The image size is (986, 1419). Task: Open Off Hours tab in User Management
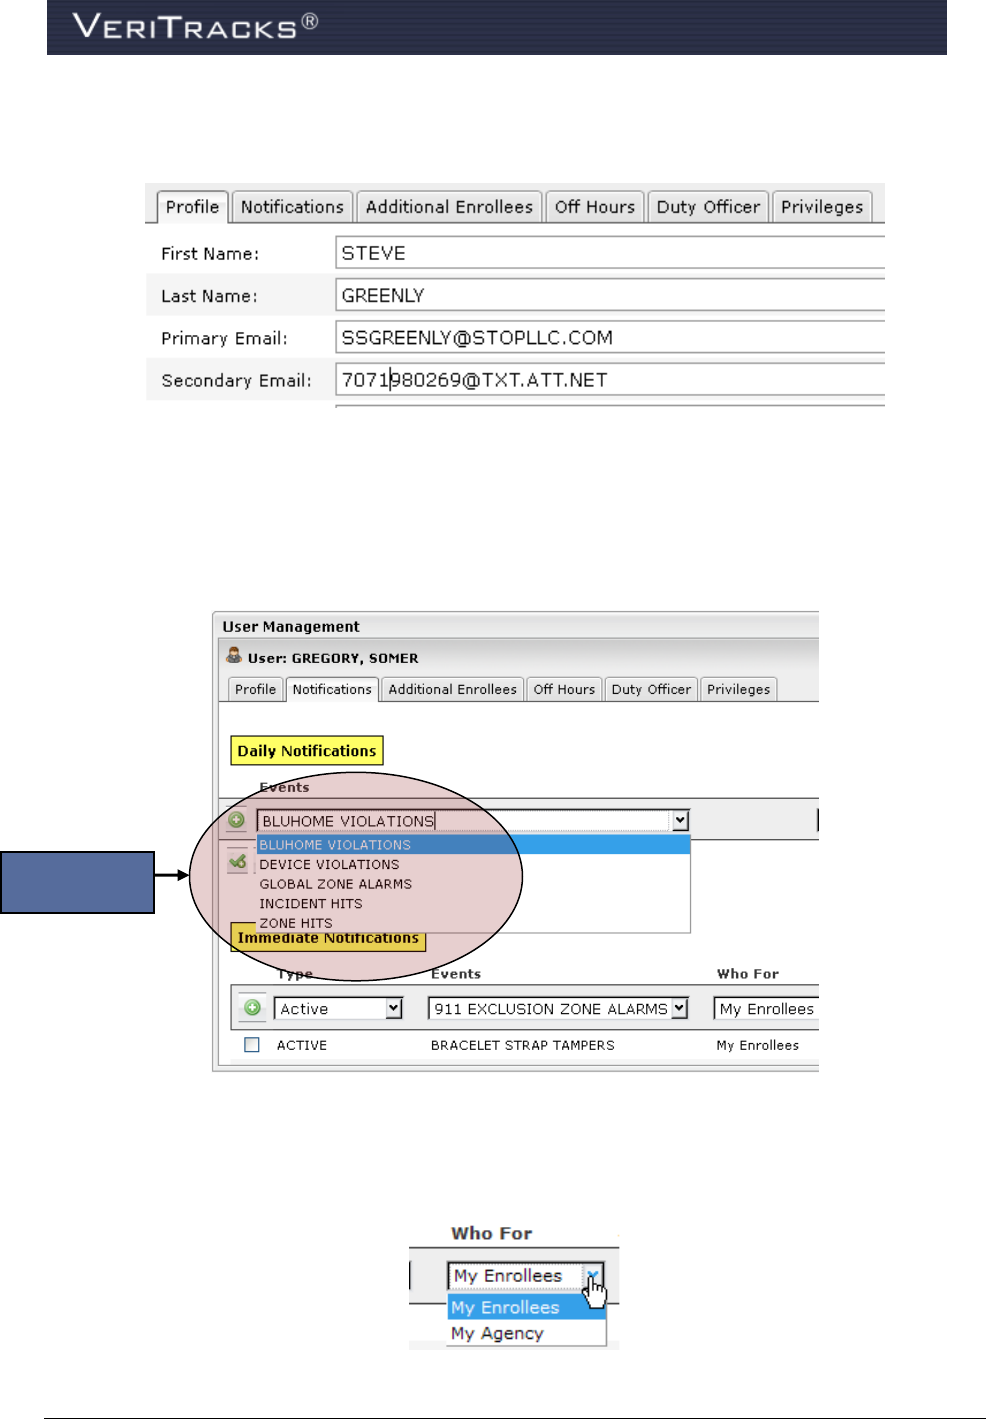click(564, 689)
